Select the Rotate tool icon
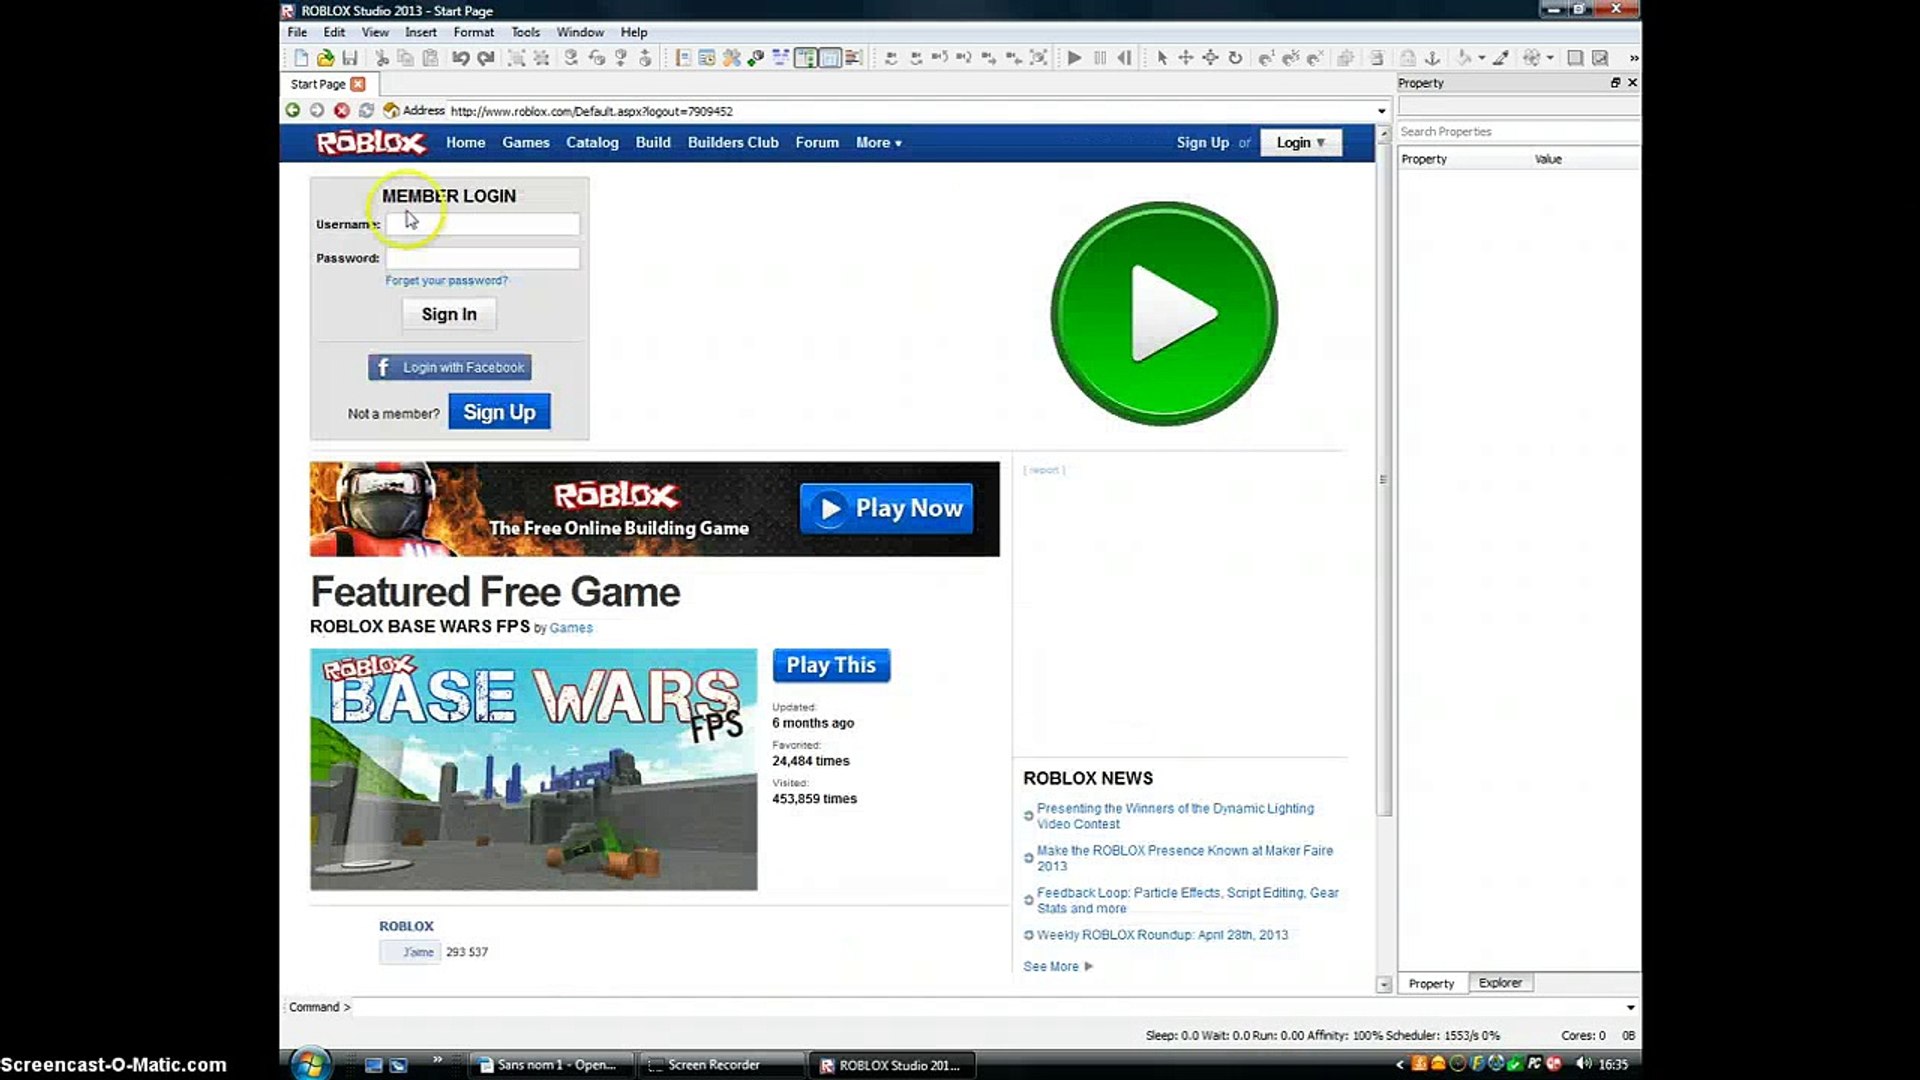 tap(1235, 58)
